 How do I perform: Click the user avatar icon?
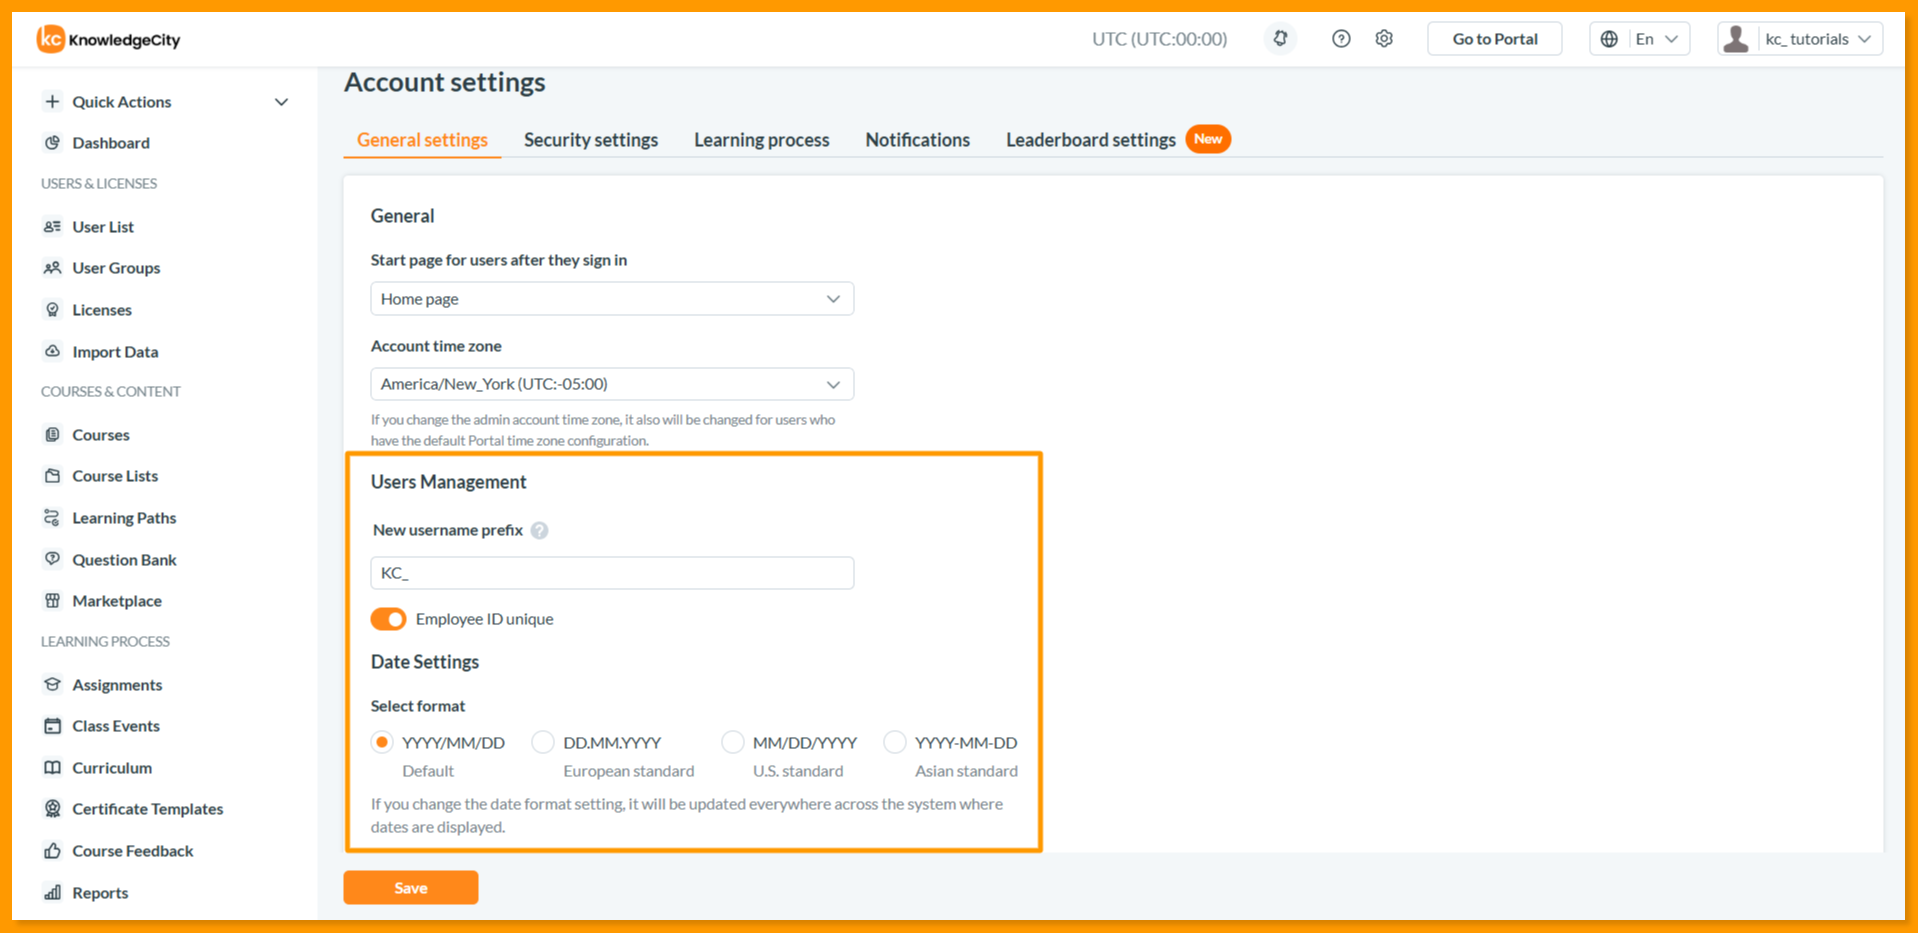pyautogui.click(x=1737, y=39)
